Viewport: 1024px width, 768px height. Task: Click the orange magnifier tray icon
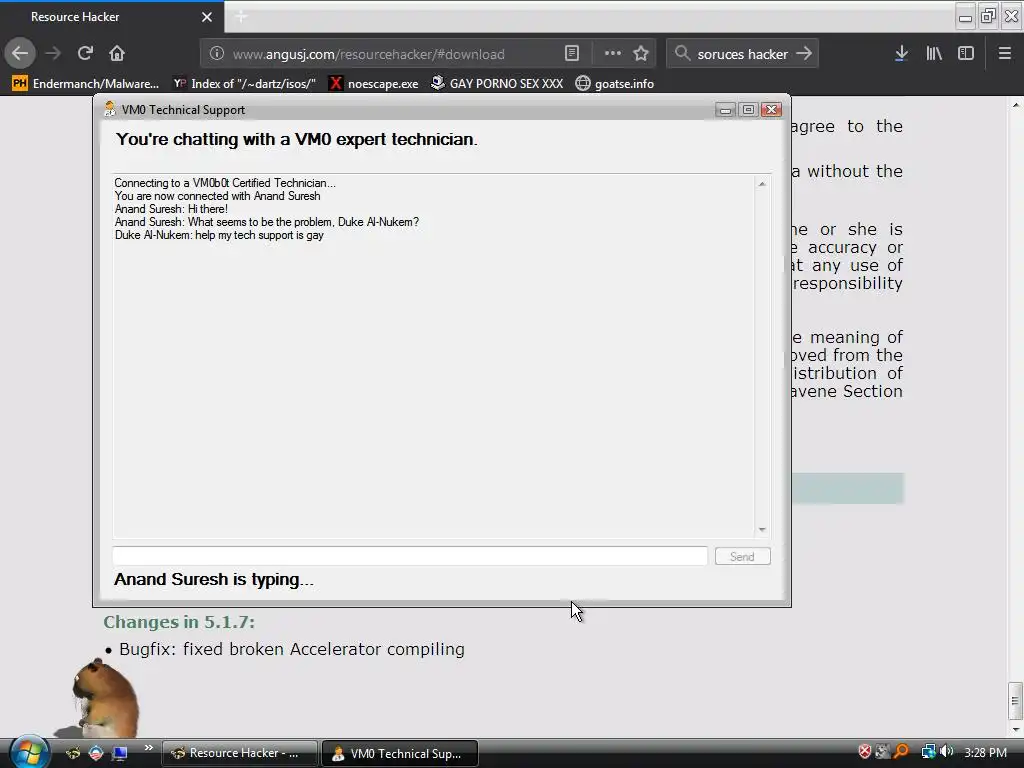[x=901, y=752]
